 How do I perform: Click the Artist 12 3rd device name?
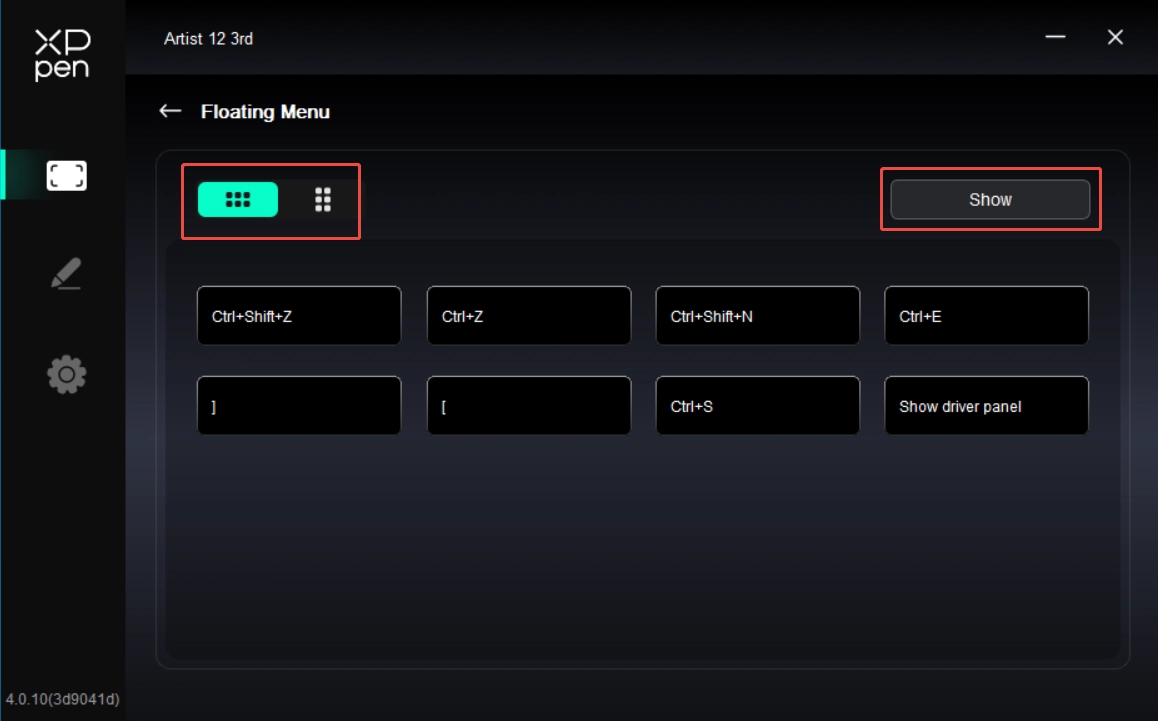(x=208, y=39)
